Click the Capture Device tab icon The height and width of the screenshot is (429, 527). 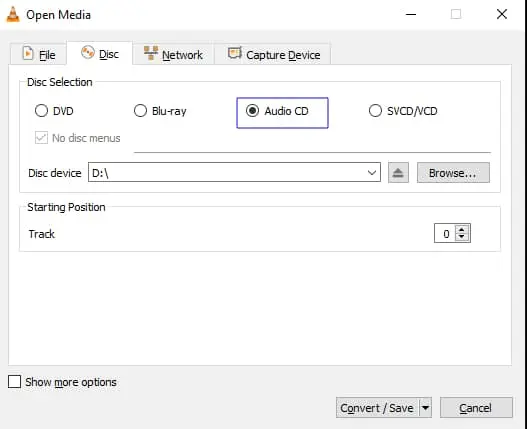(x=235, y=53)
